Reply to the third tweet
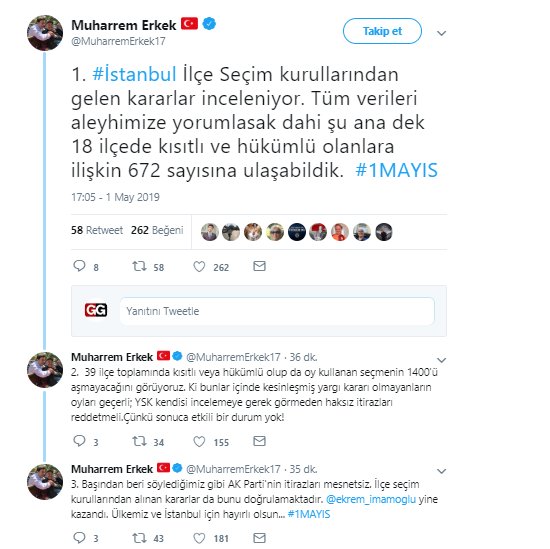Viewport: 550px width, 549px height. point(79,537)
